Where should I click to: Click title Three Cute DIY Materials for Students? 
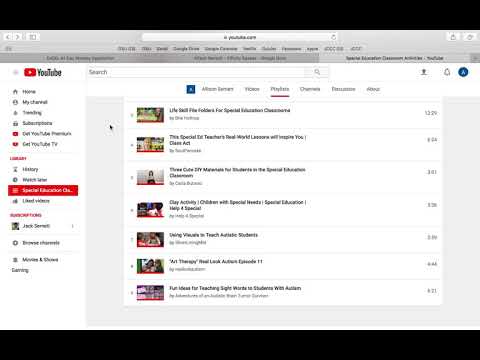click(x=237, y=173)
